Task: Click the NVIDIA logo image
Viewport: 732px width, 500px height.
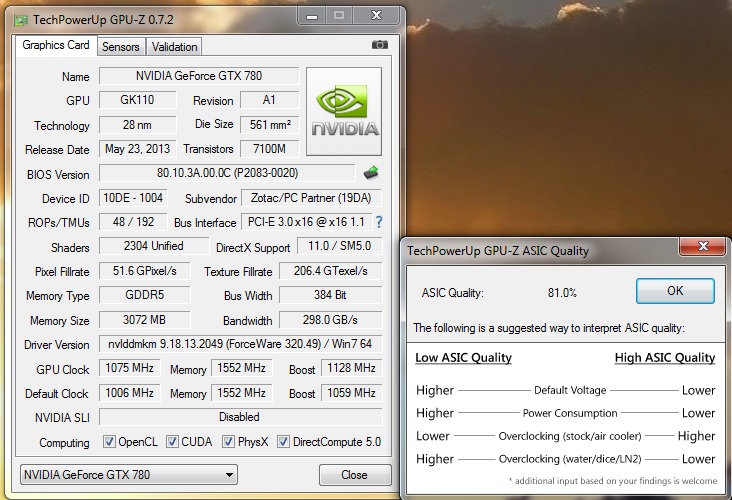Action: coord(344,111)
